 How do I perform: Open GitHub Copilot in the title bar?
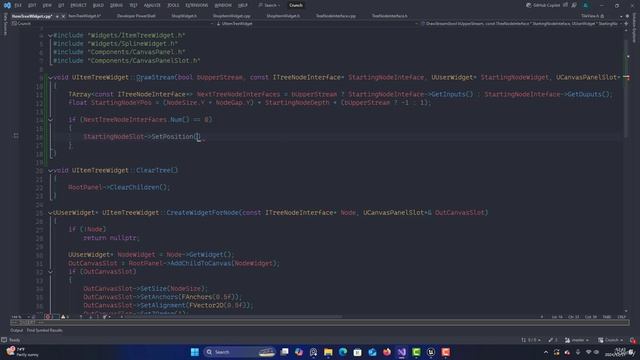pyautogui.click(x=543, y=5)
